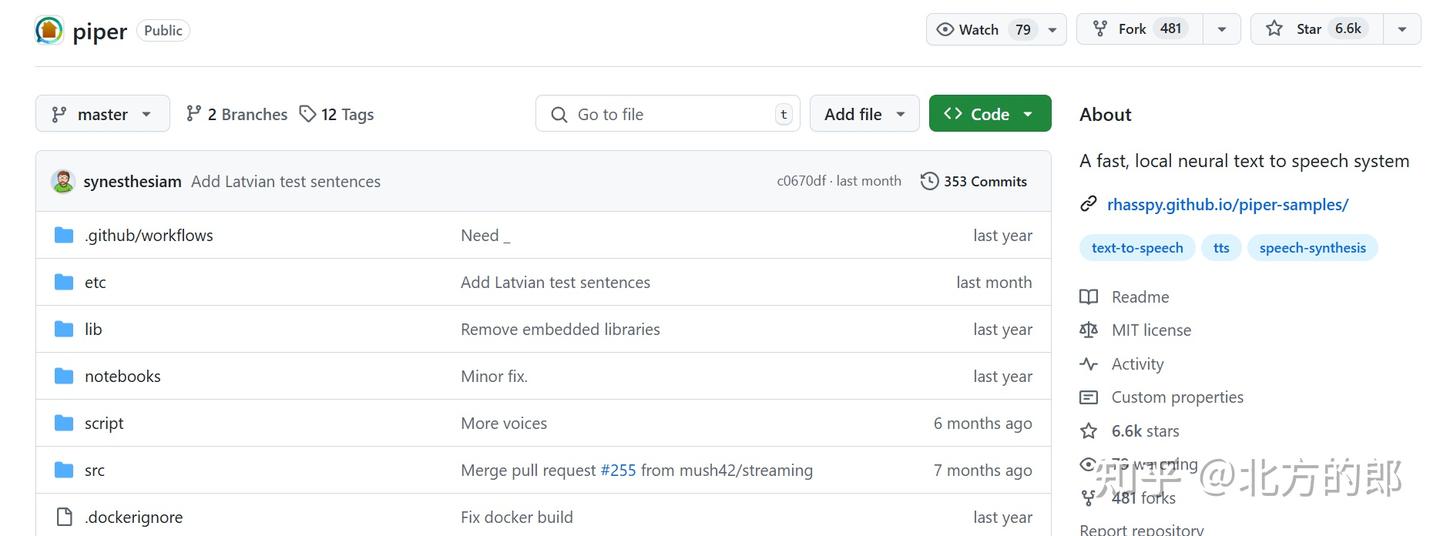Open the .github/workflows folder icon
1440x536 pixels.
point(64,235)
